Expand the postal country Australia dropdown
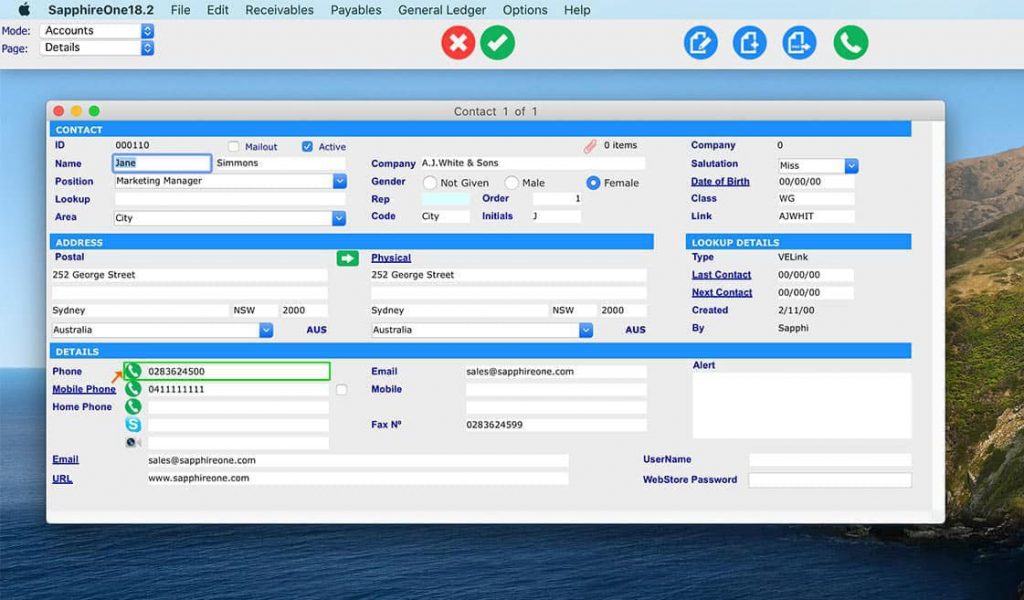The image size is (1024, 600). [x=266, y=330]
